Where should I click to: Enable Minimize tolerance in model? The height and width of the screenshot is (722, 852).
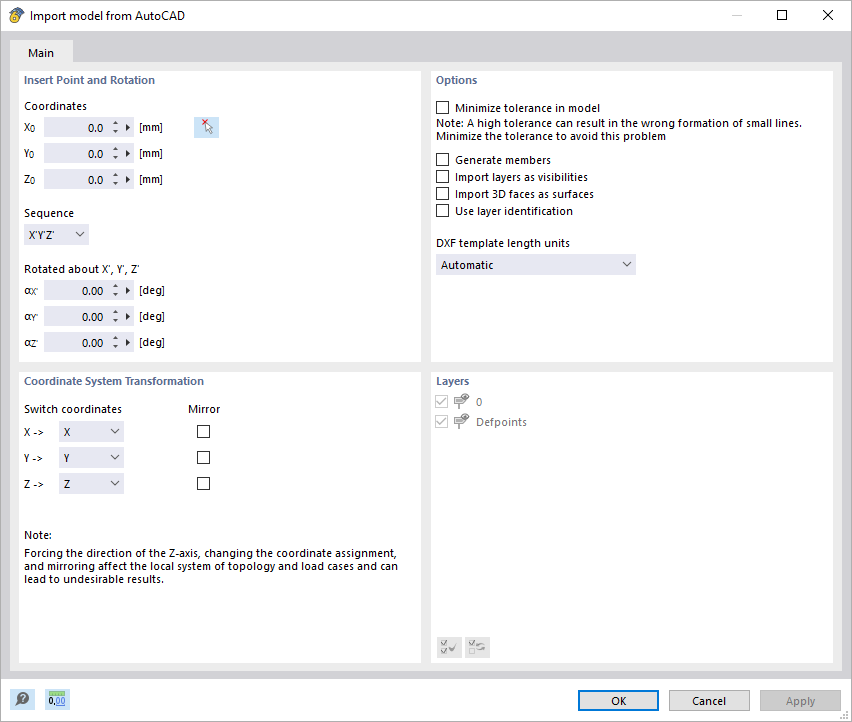click(x=443, y=108)
